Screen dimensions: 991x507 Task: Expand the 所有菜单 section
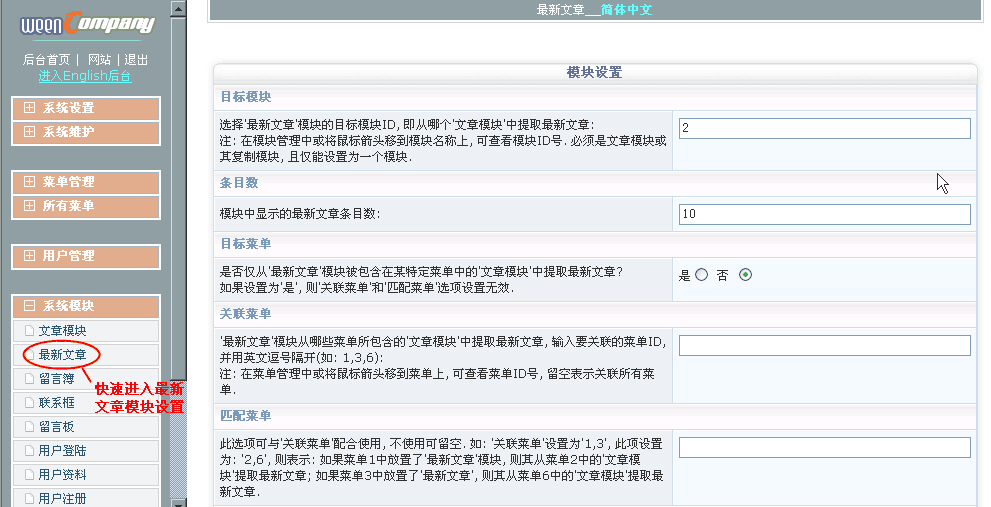[x=86, y=206]
